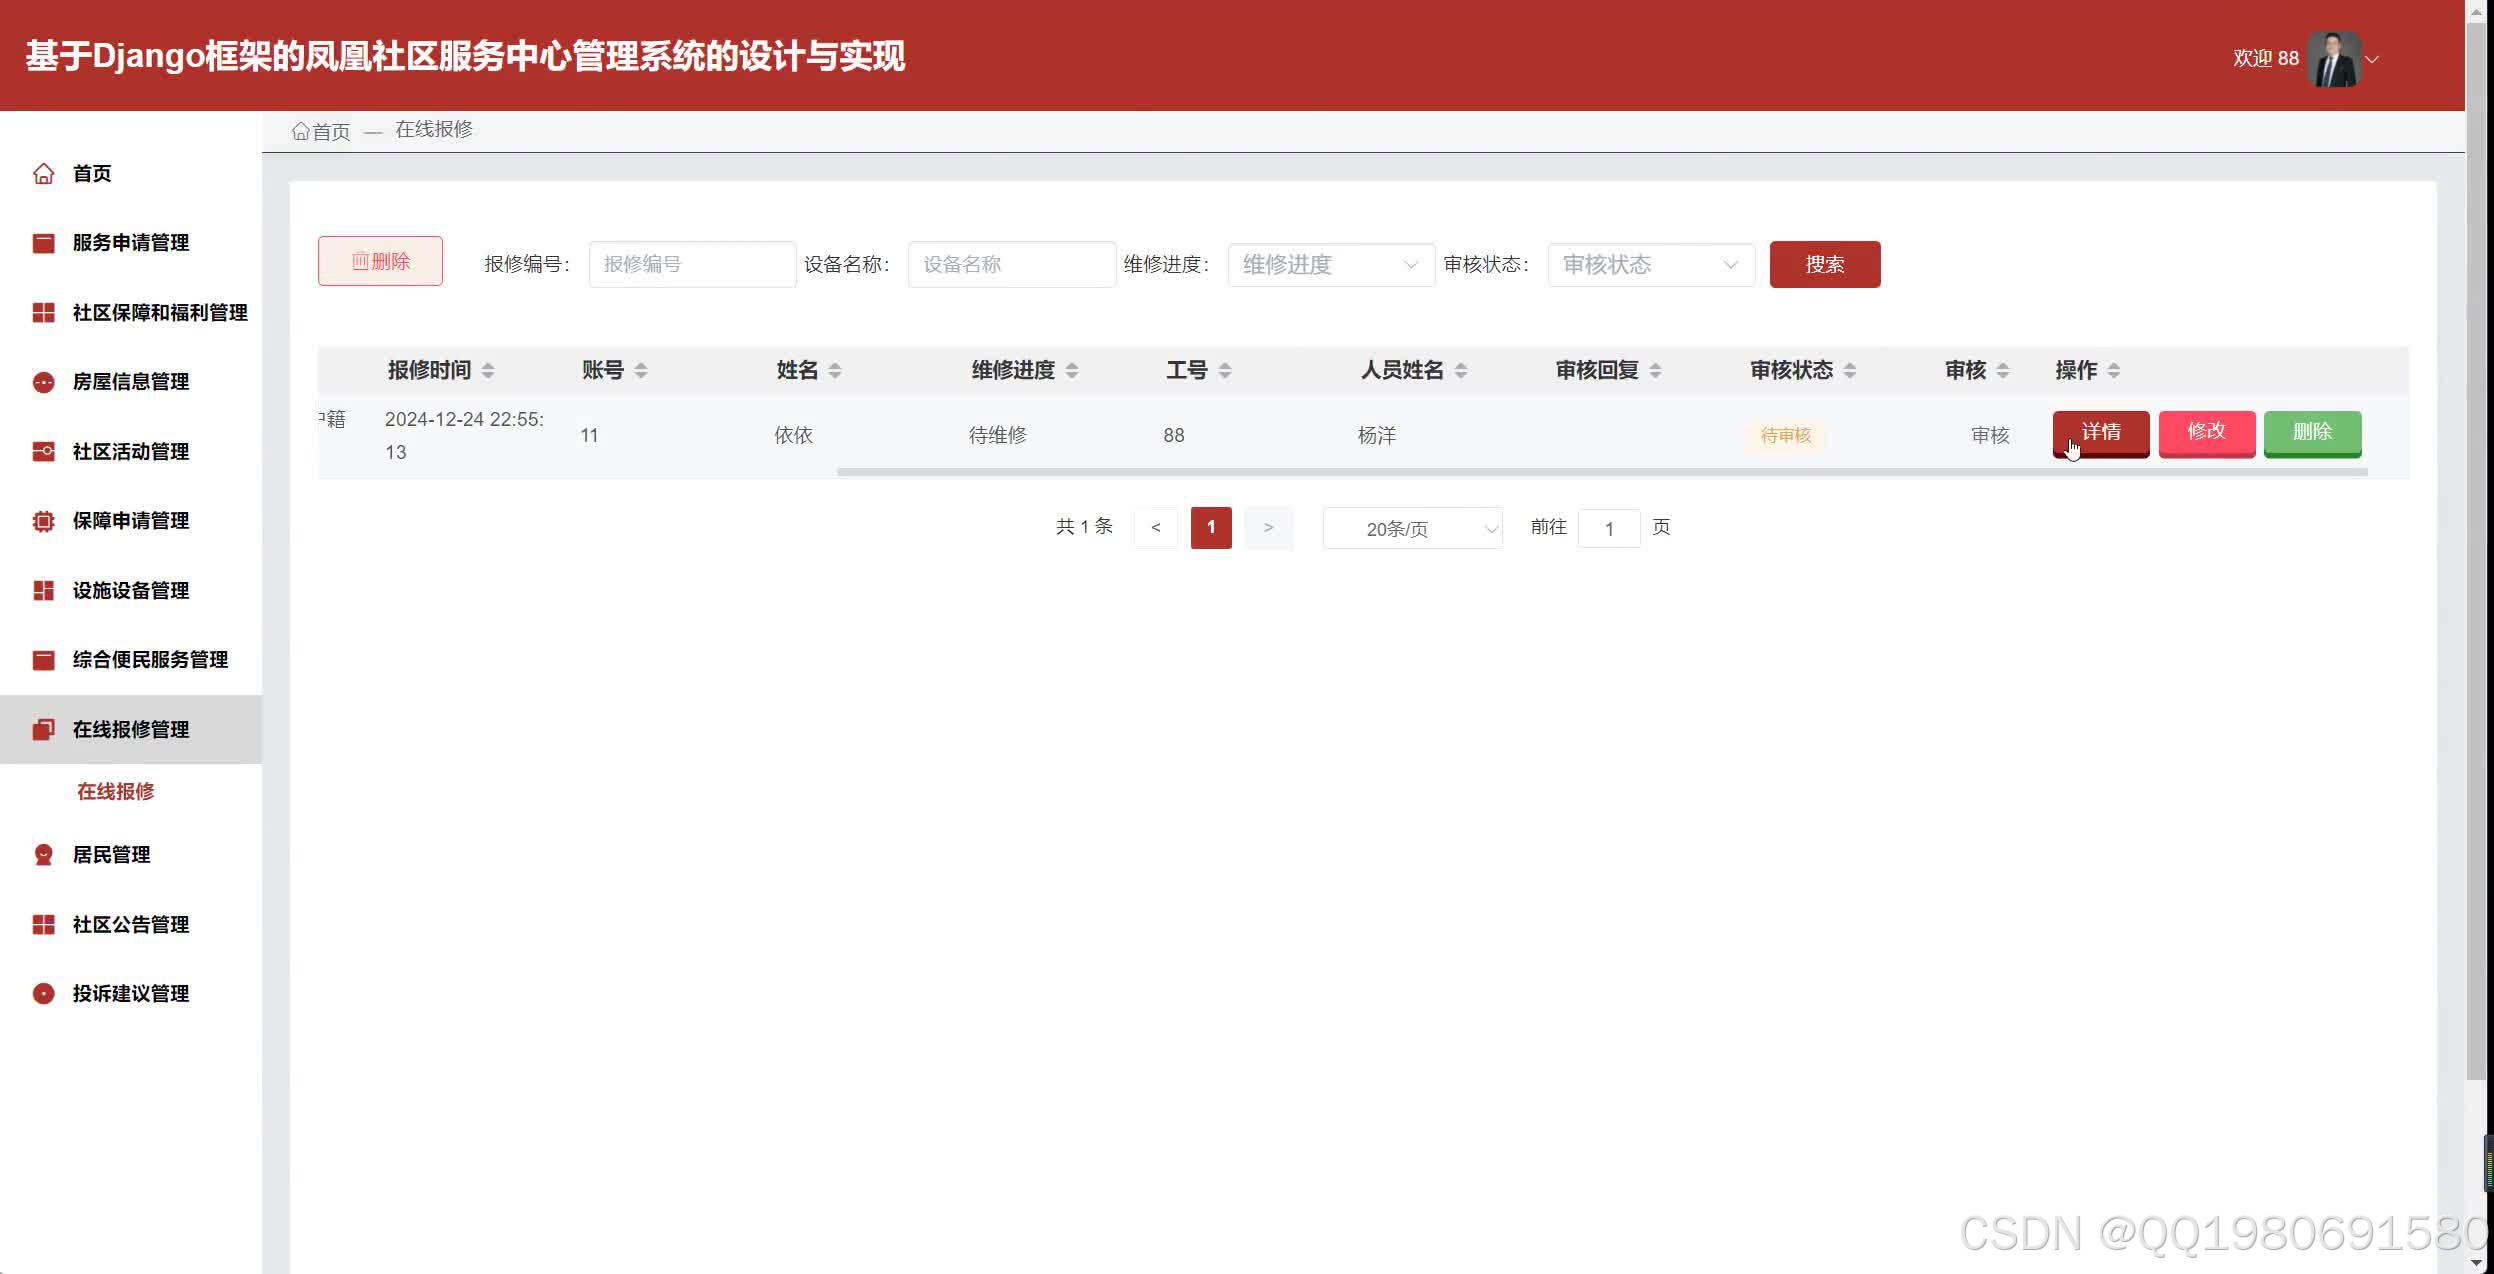Click the 房屋信息管理 sidebar icon
This screenshot has height=1274, width=2494.
click(43, 382)
